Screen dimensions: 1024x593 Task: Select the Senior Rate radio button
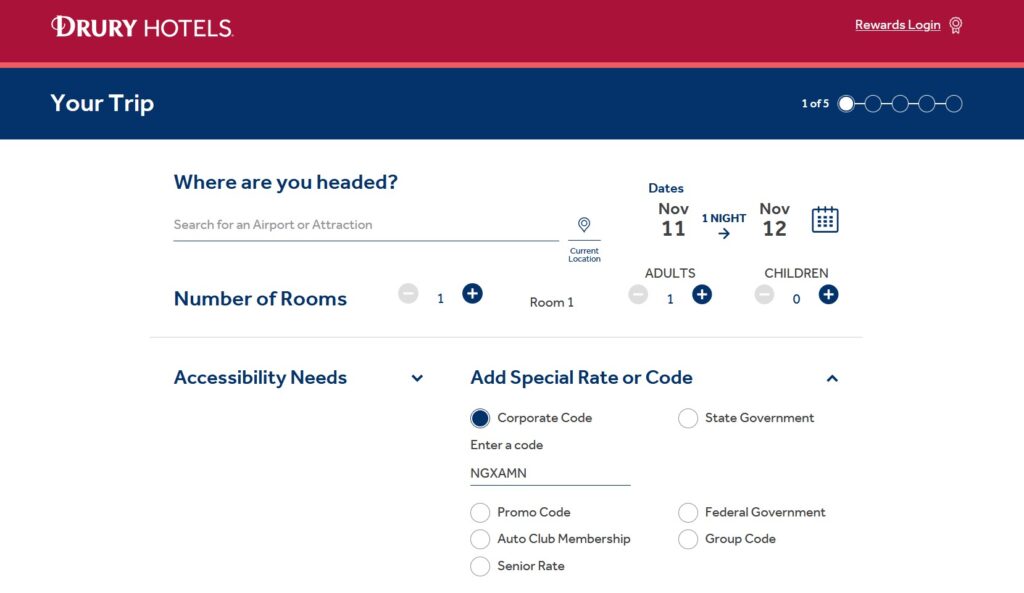pos(480,566)
